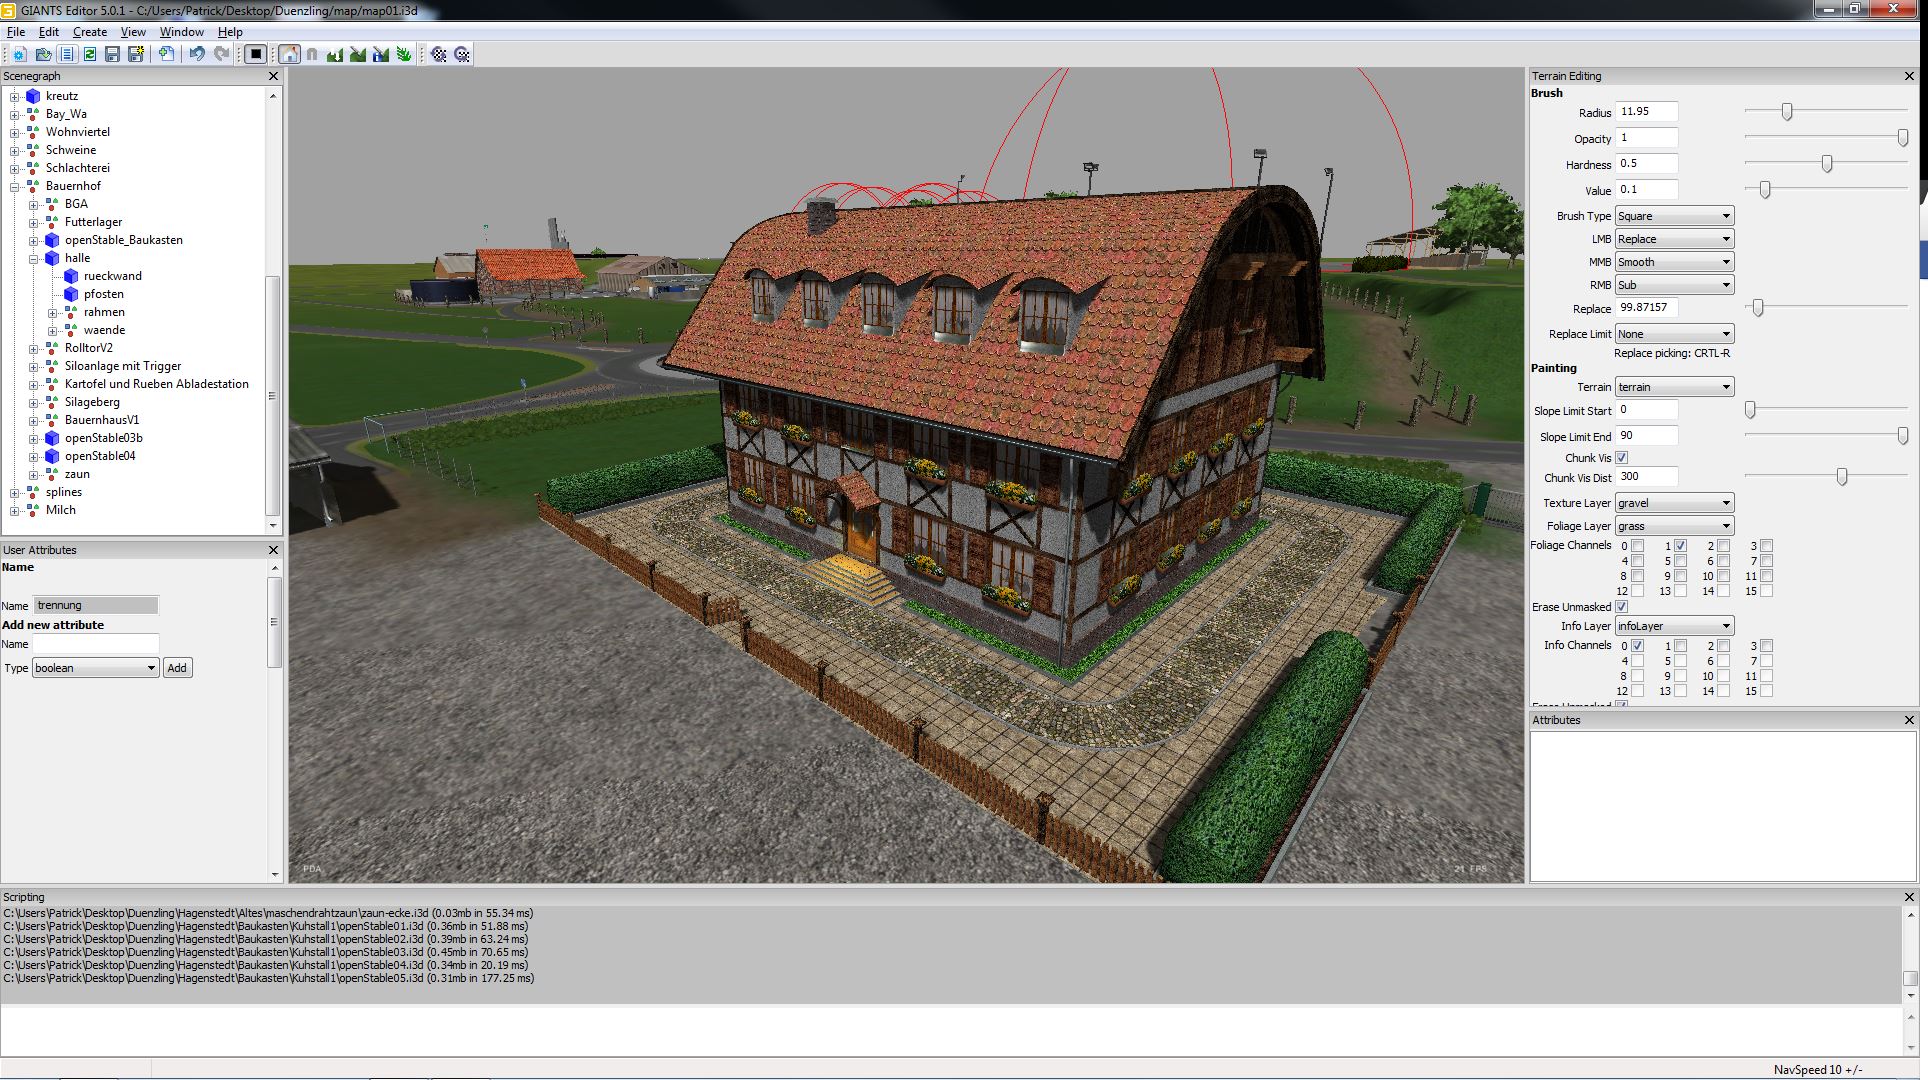Select the BauernhausV1 tree item
The image size is (1928, 1080).
(102, 420)
